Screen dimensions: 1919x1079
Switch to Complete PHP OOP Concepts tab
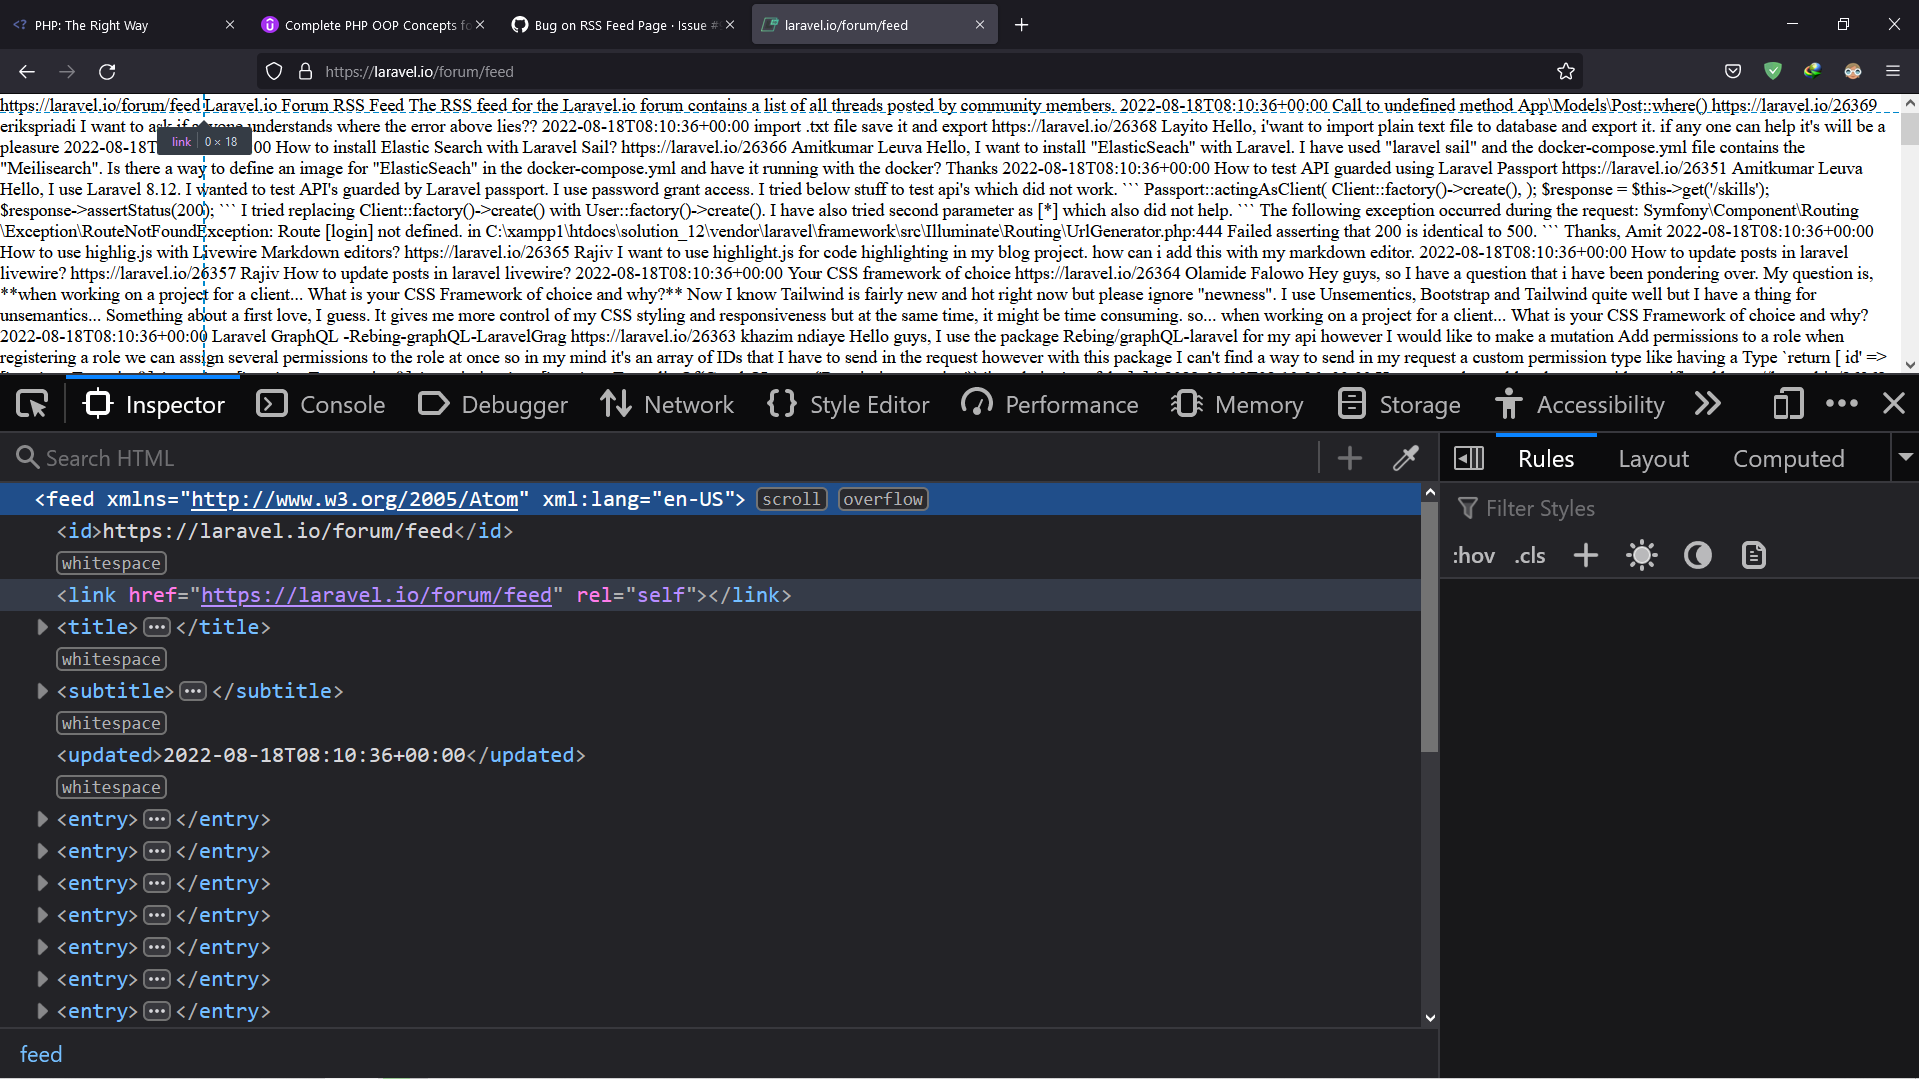[x=374, y=25]
